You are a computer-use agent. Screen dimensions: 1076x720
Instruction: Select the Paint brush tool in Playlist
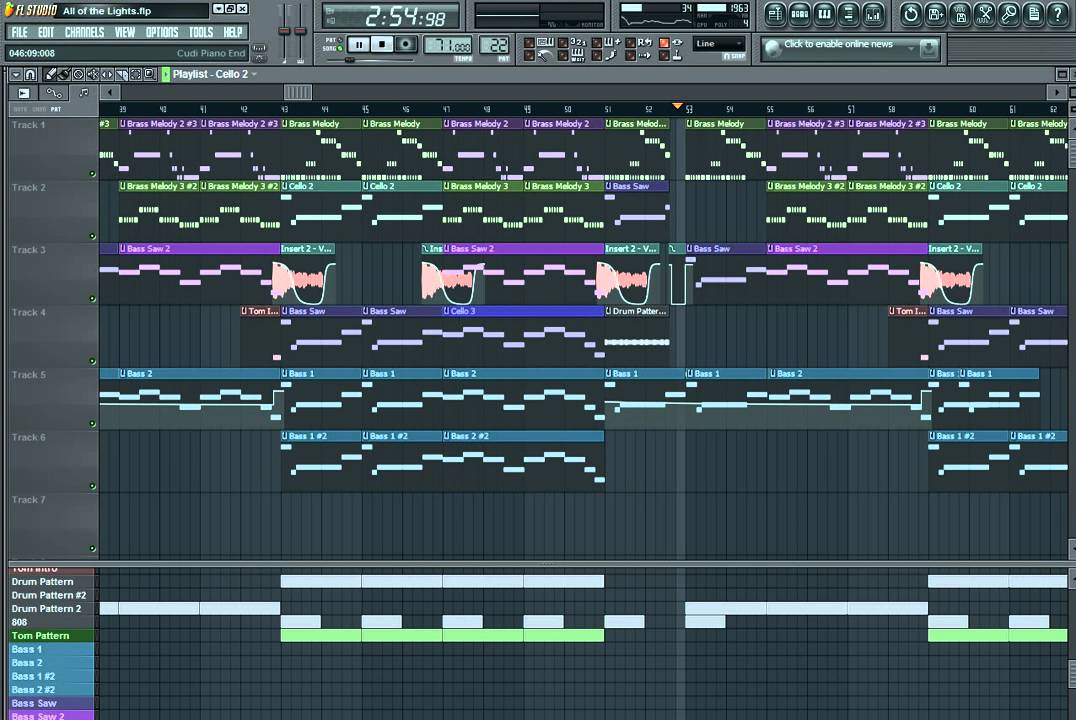coord(64,74)
